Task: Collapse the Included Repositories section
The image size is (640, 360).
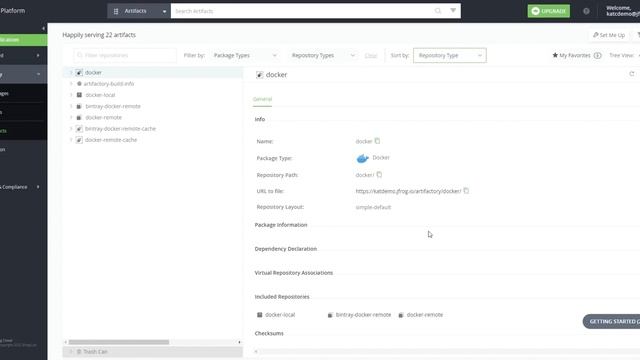Action: click(x=282, y=297)
